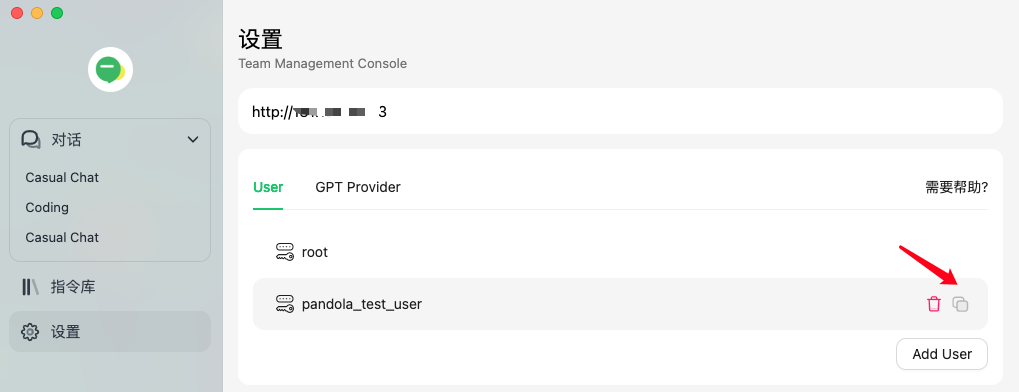Click the key icon next to pandola_test_user
Viewport: 1019px width, 392px height.
(x=285, y=304)
